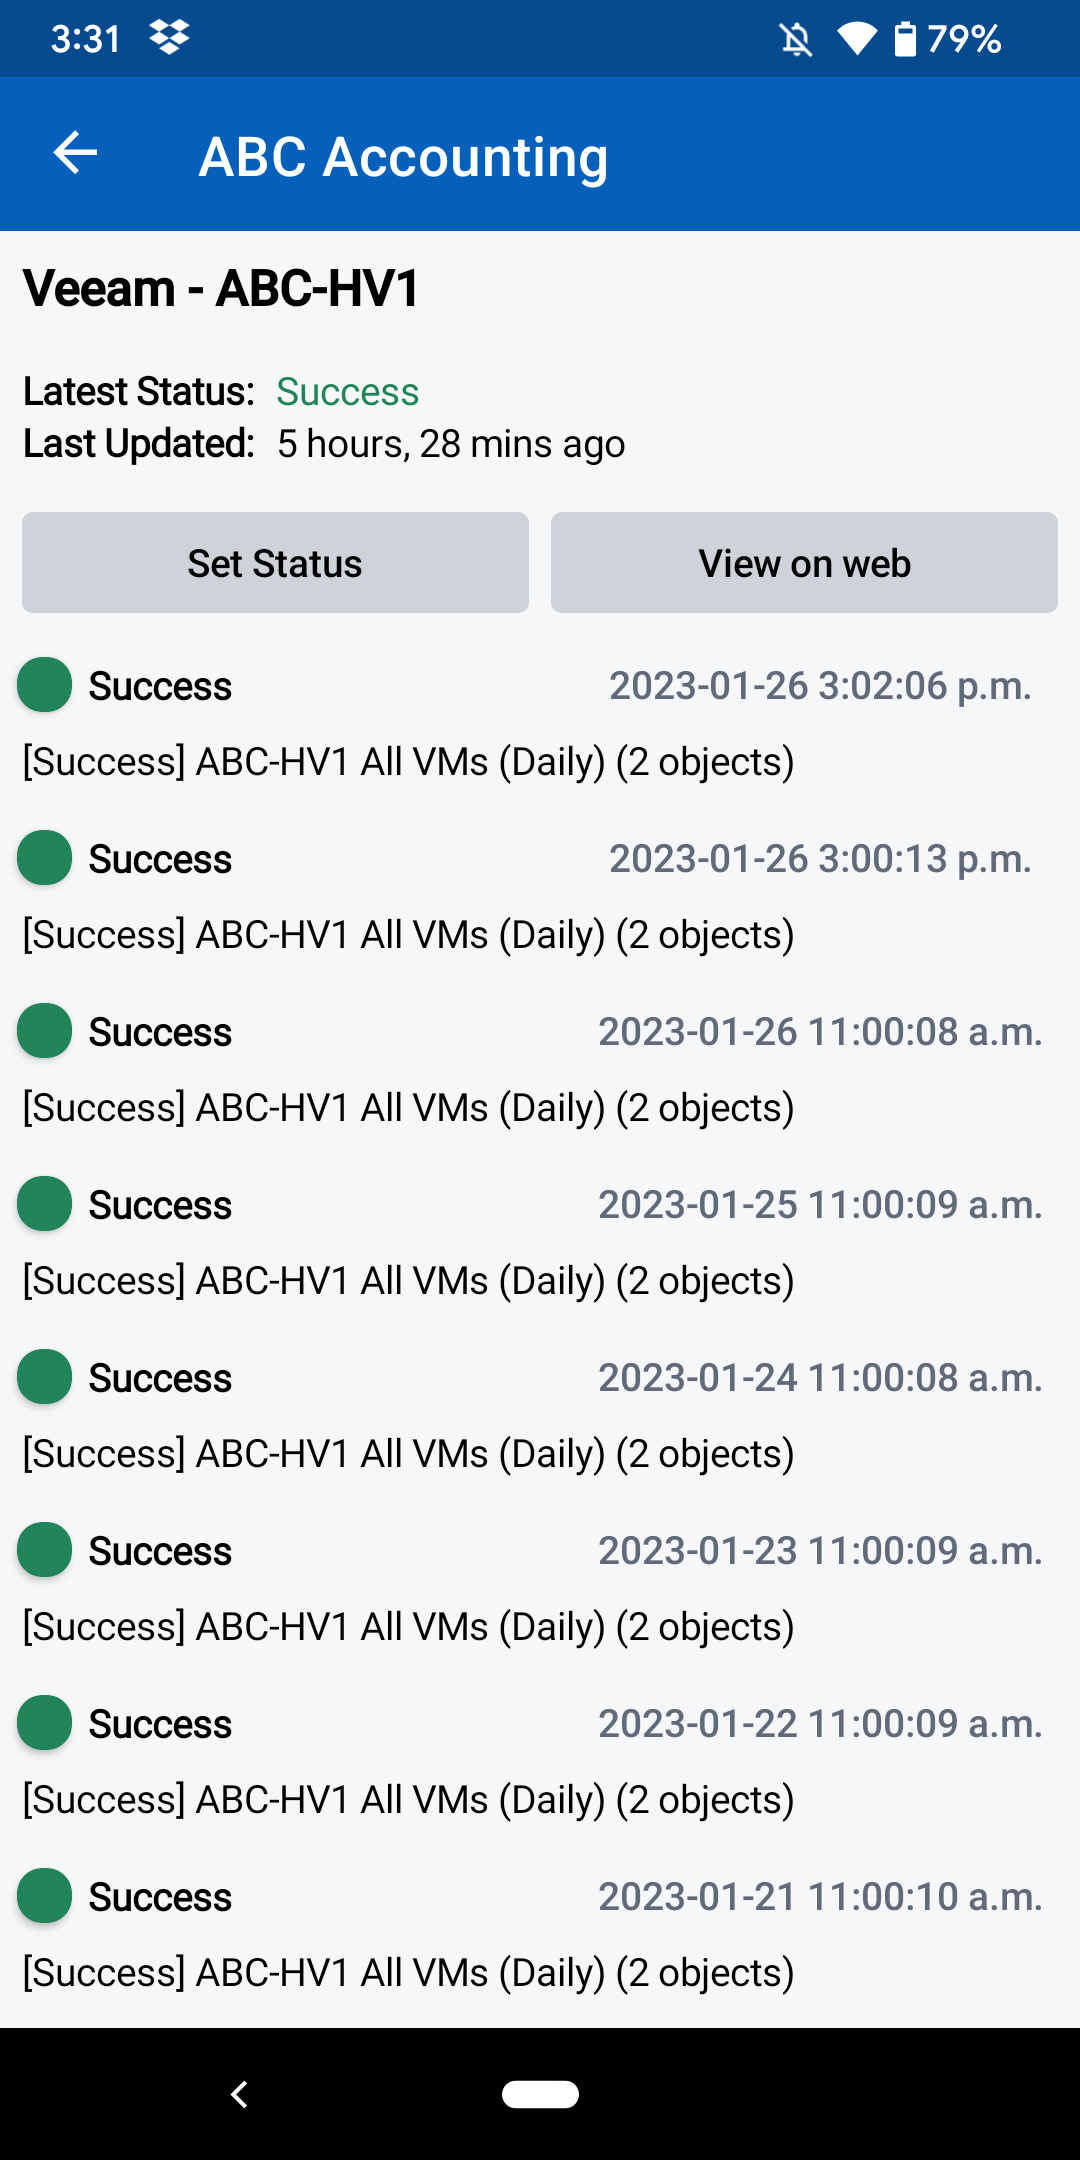Tap the 2023-01-24 entry description text
Image resolution: width=1080 pixels, height=2160 pixels.
[408, 1454]
